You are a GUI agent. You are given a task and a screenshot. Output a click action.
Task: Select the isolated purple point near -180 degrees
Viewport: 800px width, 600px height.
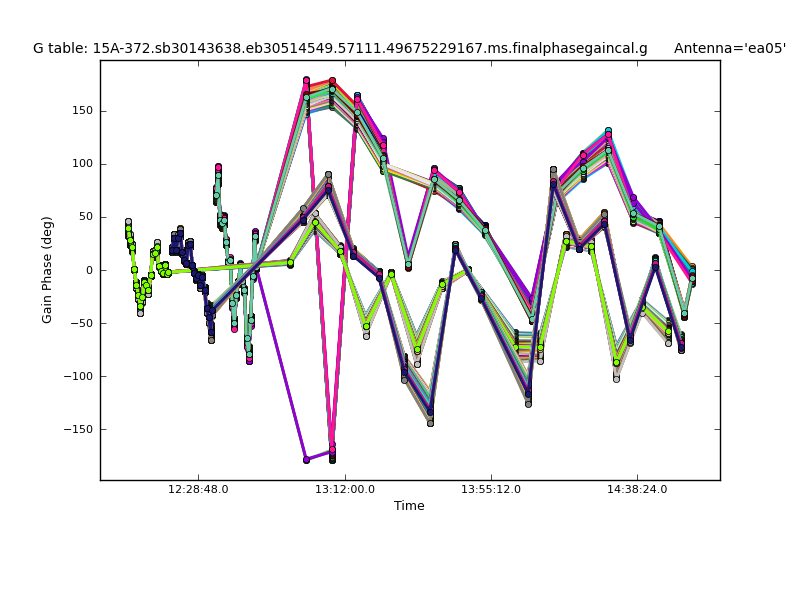pos(306,460)
